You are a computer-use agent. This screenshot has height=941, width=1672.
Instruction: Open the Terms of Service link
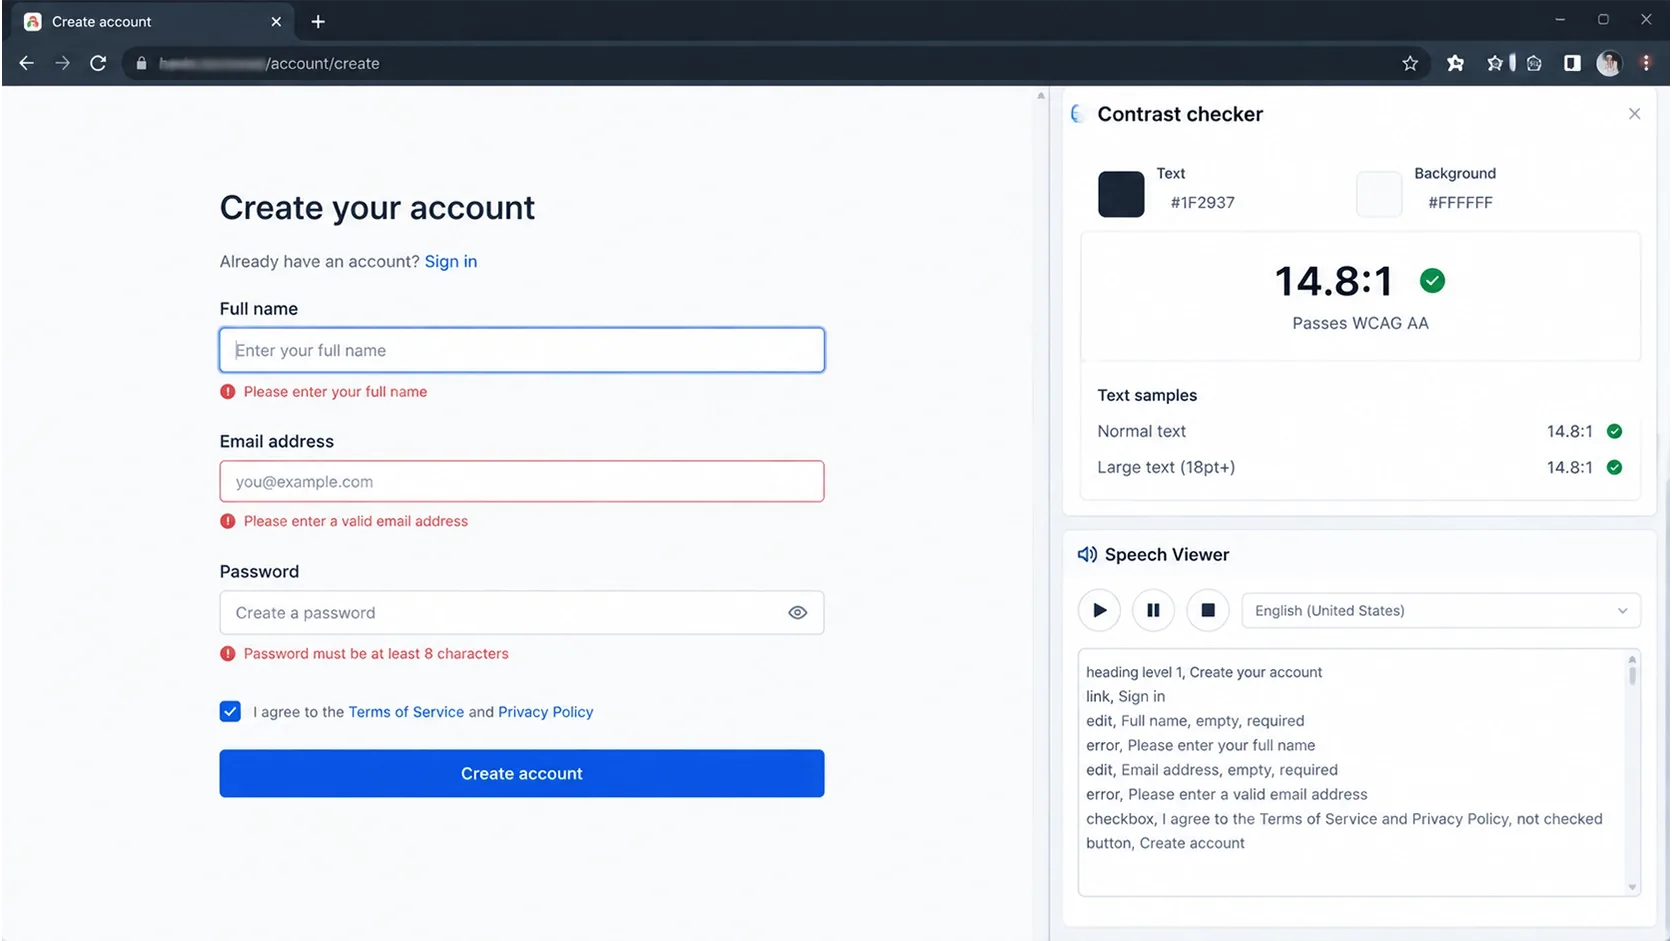[406, 712]
